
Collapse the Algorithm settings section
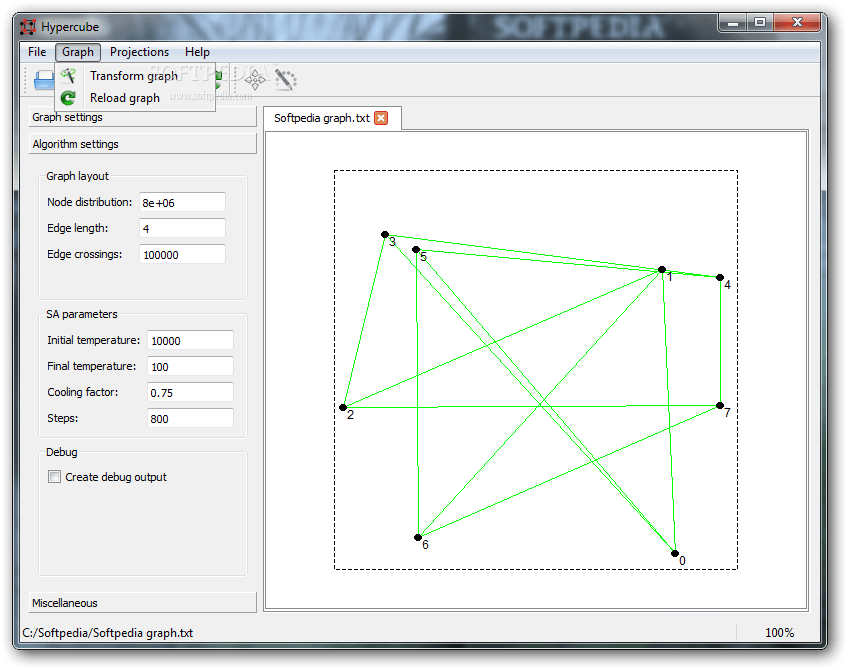tap(142, 144)
